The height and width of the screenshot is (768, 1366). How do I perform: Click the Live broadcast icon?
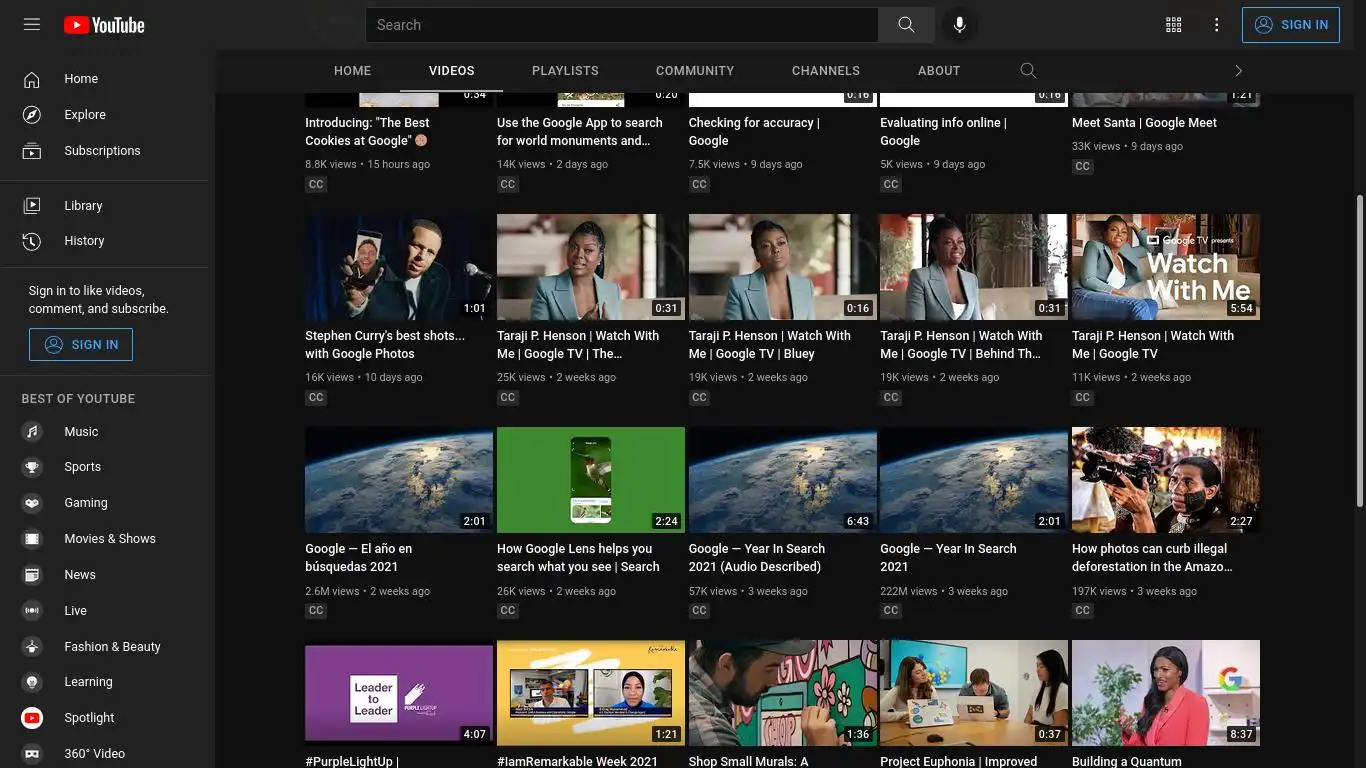pyautogui.click(x=32, y=611)
